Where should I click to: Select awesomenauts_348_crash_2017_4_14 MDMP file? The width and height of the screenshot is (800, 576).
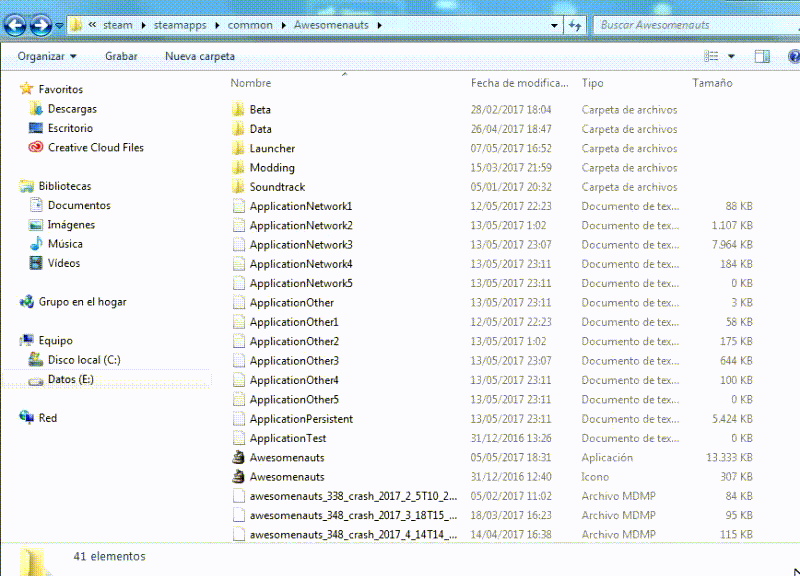[x=353, y=535]
